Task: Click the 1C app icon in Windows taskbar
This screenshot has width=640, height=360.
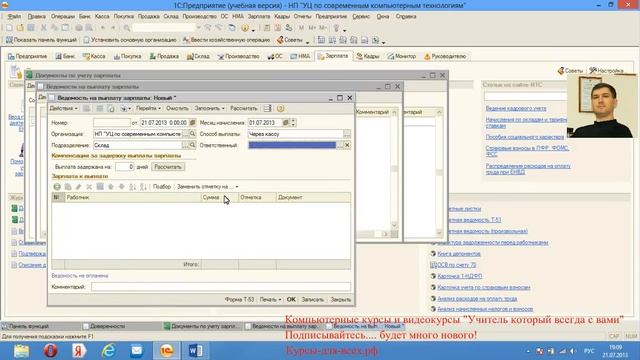Action: pos(167,351)
